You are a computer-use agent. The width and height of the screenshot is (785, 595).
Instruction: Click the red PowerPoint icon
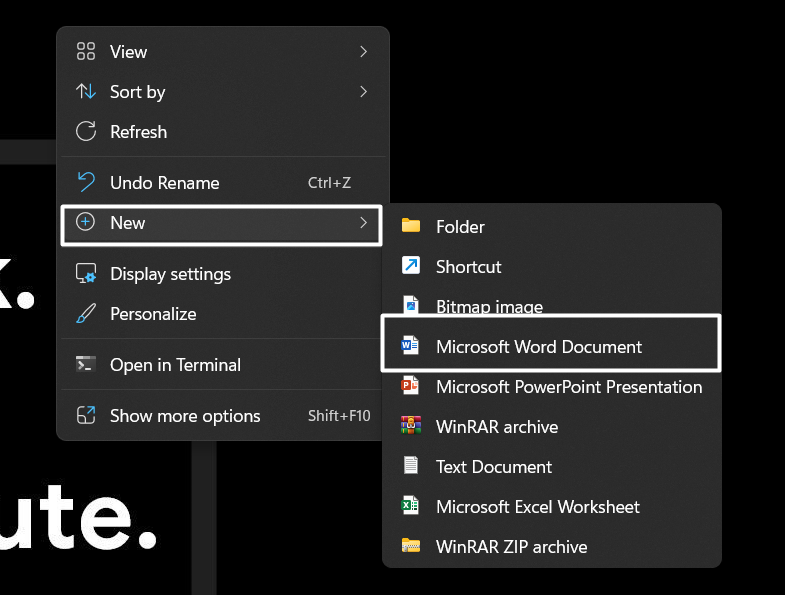(x=410, y=386)
